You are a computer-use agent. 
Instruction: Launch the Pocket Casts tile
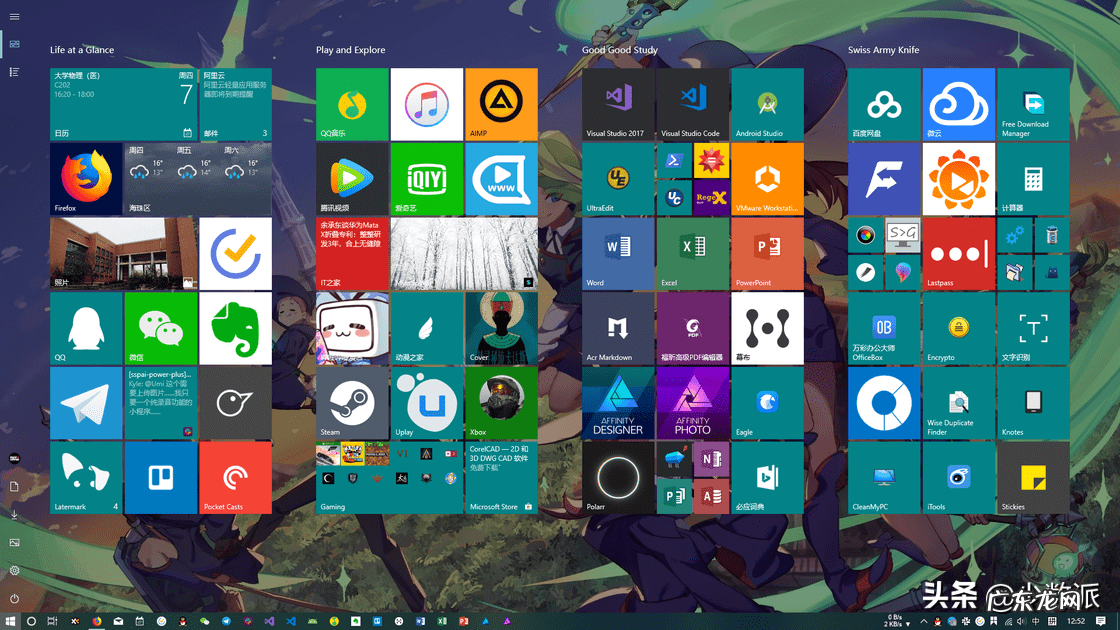235,477
